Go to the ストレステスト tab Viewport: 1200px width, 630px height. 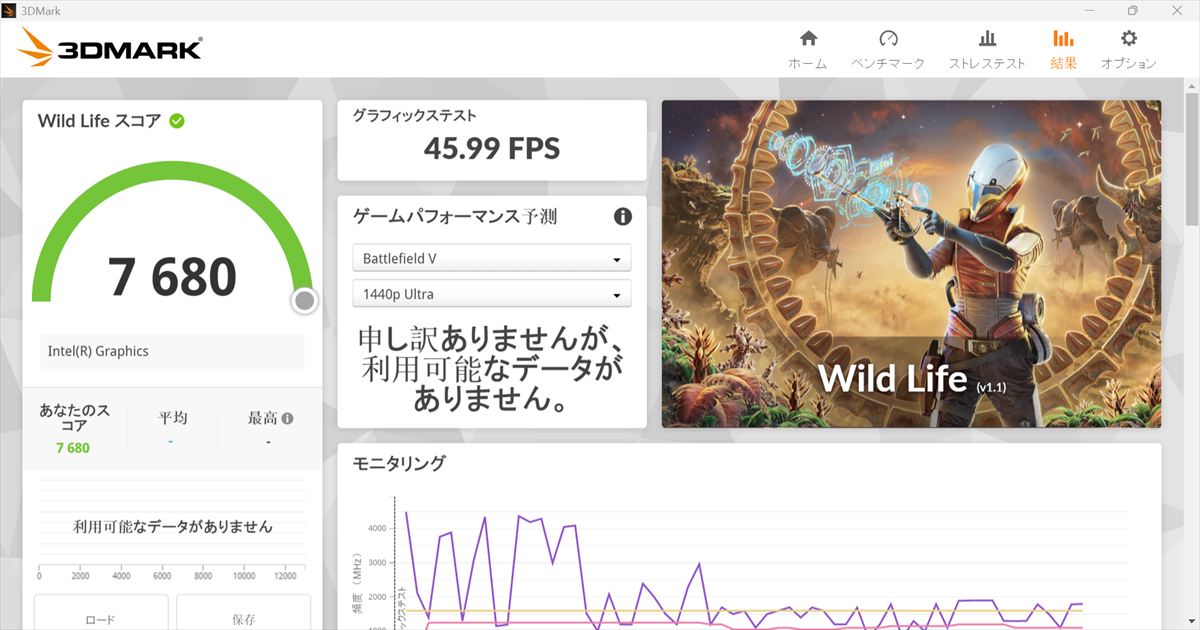pyautogui.click(x=987, y=49)
